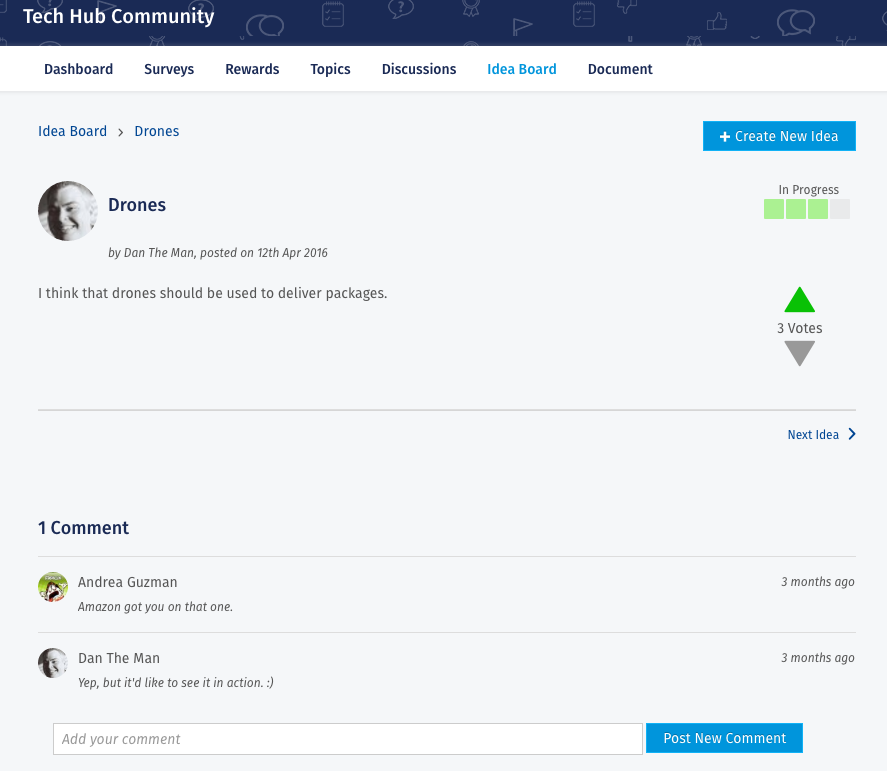
Task: Open the Surveys section
Action: tap(168, 69)
